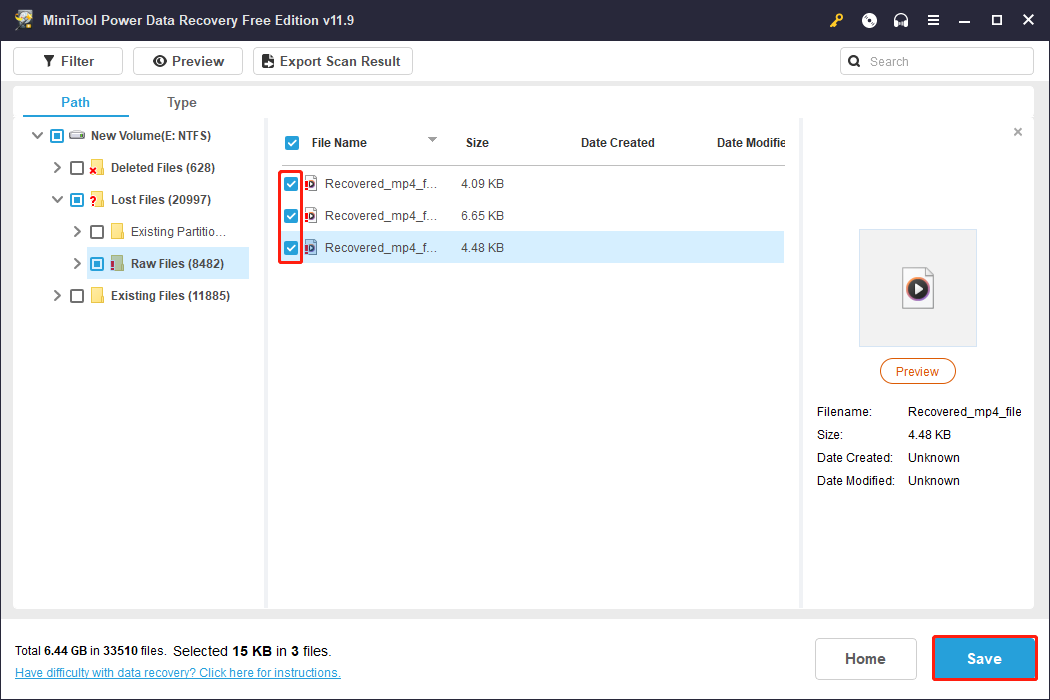The height and width of the screenshot is (700, 1050).
Task: Expand the Deleted Files (628) node
Action: pos(58,167)
